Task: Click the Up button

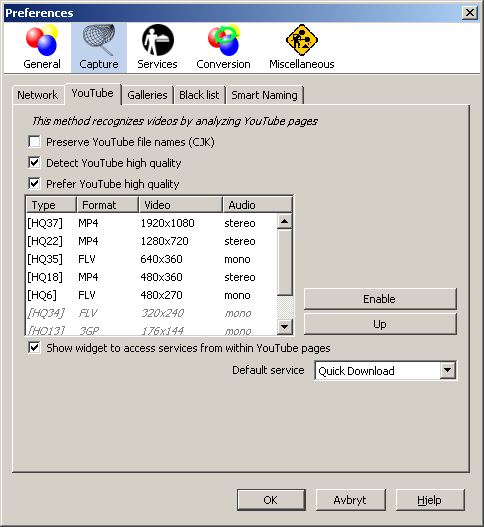Action: coord(380,324)
